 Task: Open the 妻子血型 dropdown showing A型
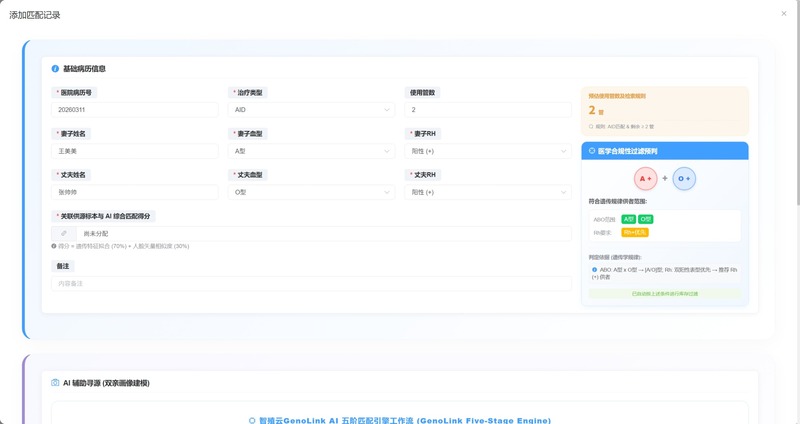pos(311,151)
